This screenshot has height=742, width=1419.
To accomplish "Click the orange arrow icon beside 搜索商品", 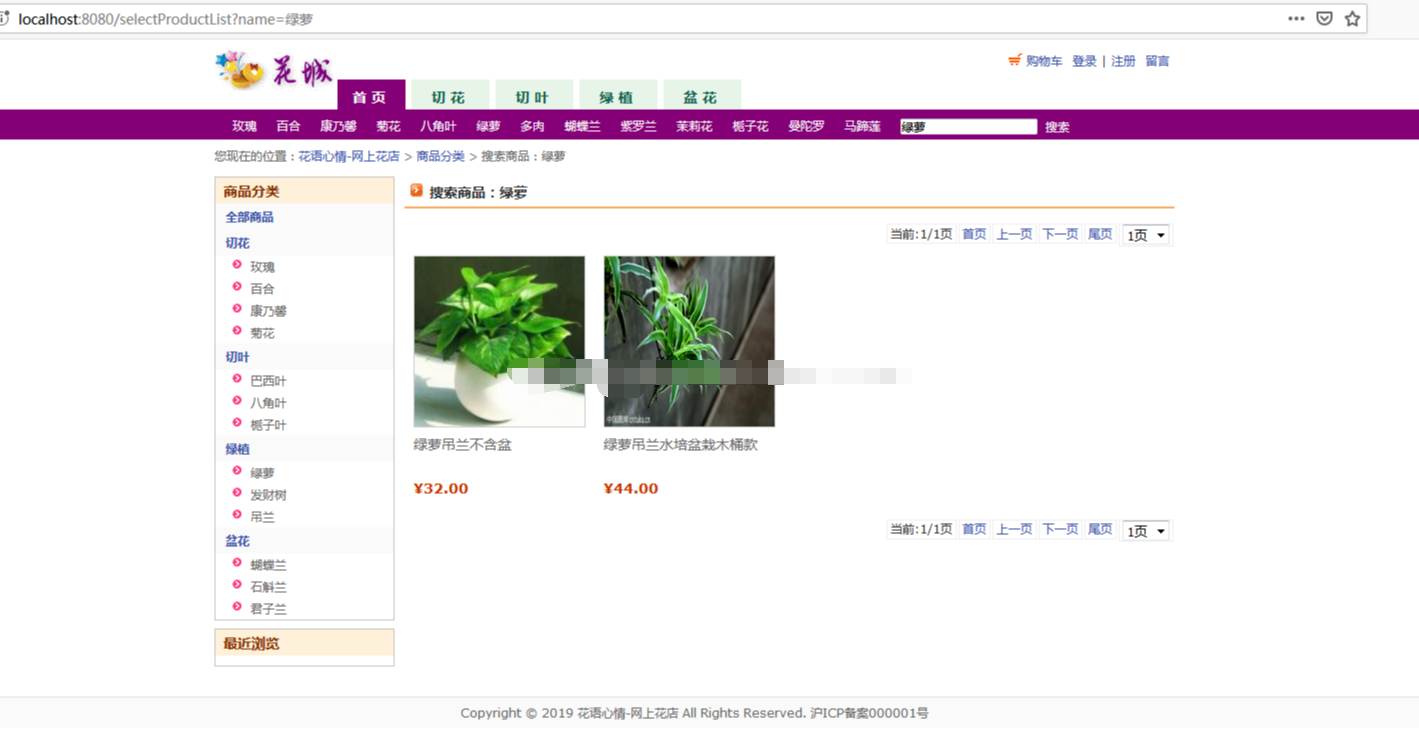I will click(417, 190).
